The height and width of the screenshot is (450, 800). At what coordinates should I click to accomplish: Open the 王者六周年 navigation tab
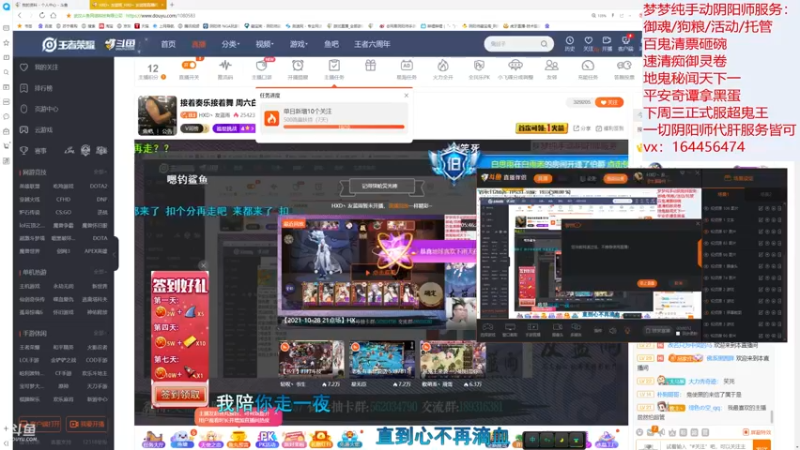372,44
